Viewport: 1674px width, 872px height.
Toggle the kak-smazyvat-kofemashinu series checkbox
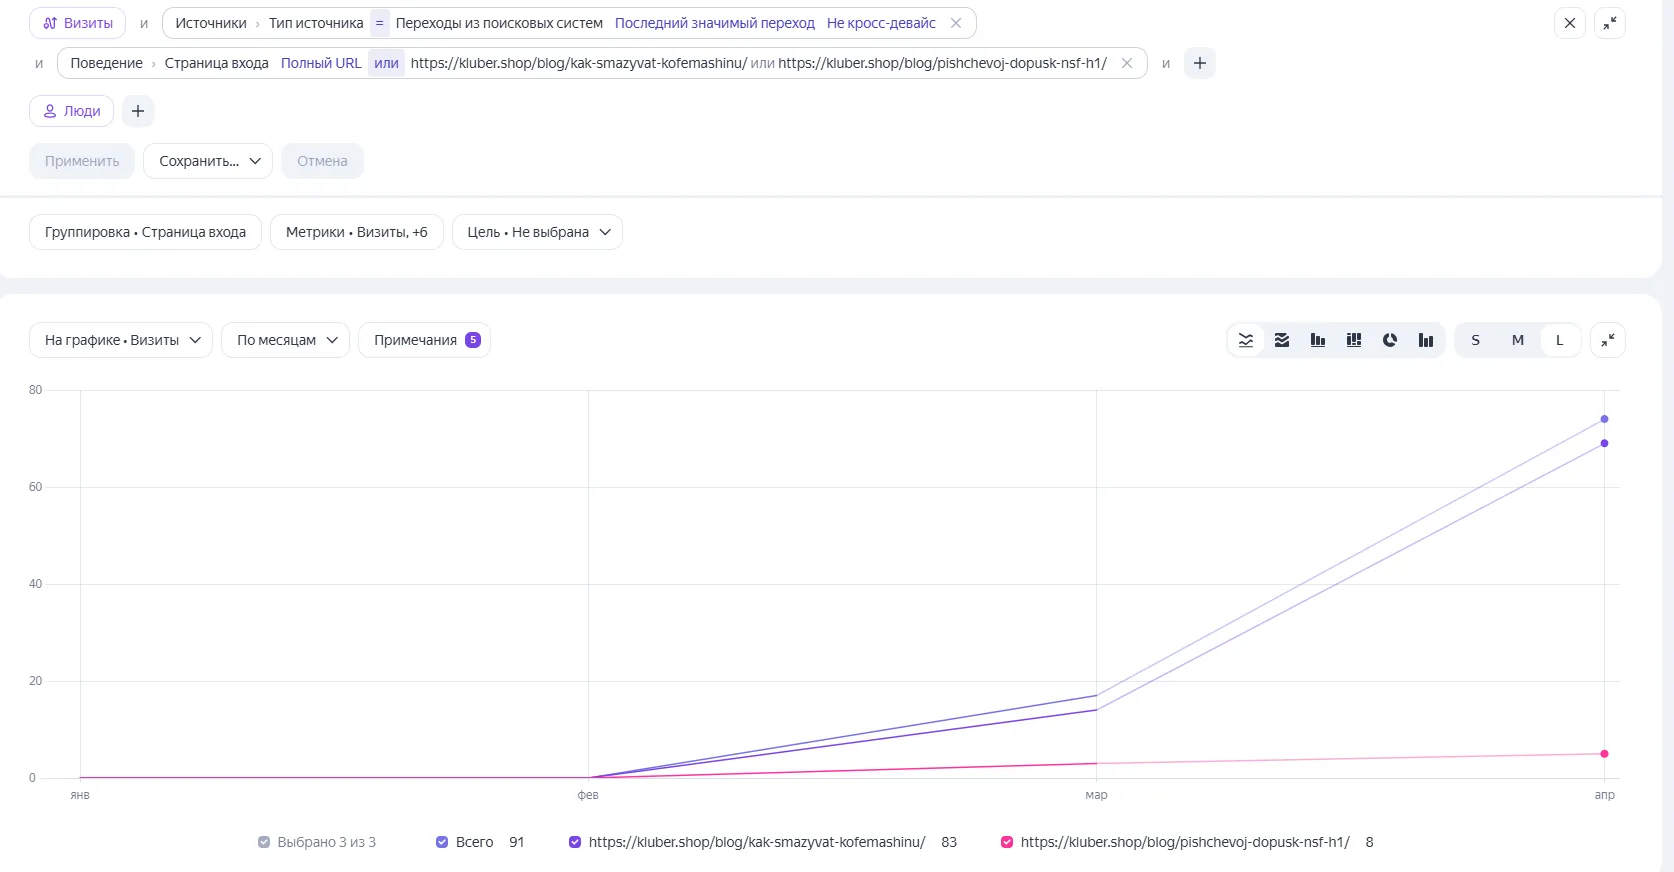pos(575,842)
